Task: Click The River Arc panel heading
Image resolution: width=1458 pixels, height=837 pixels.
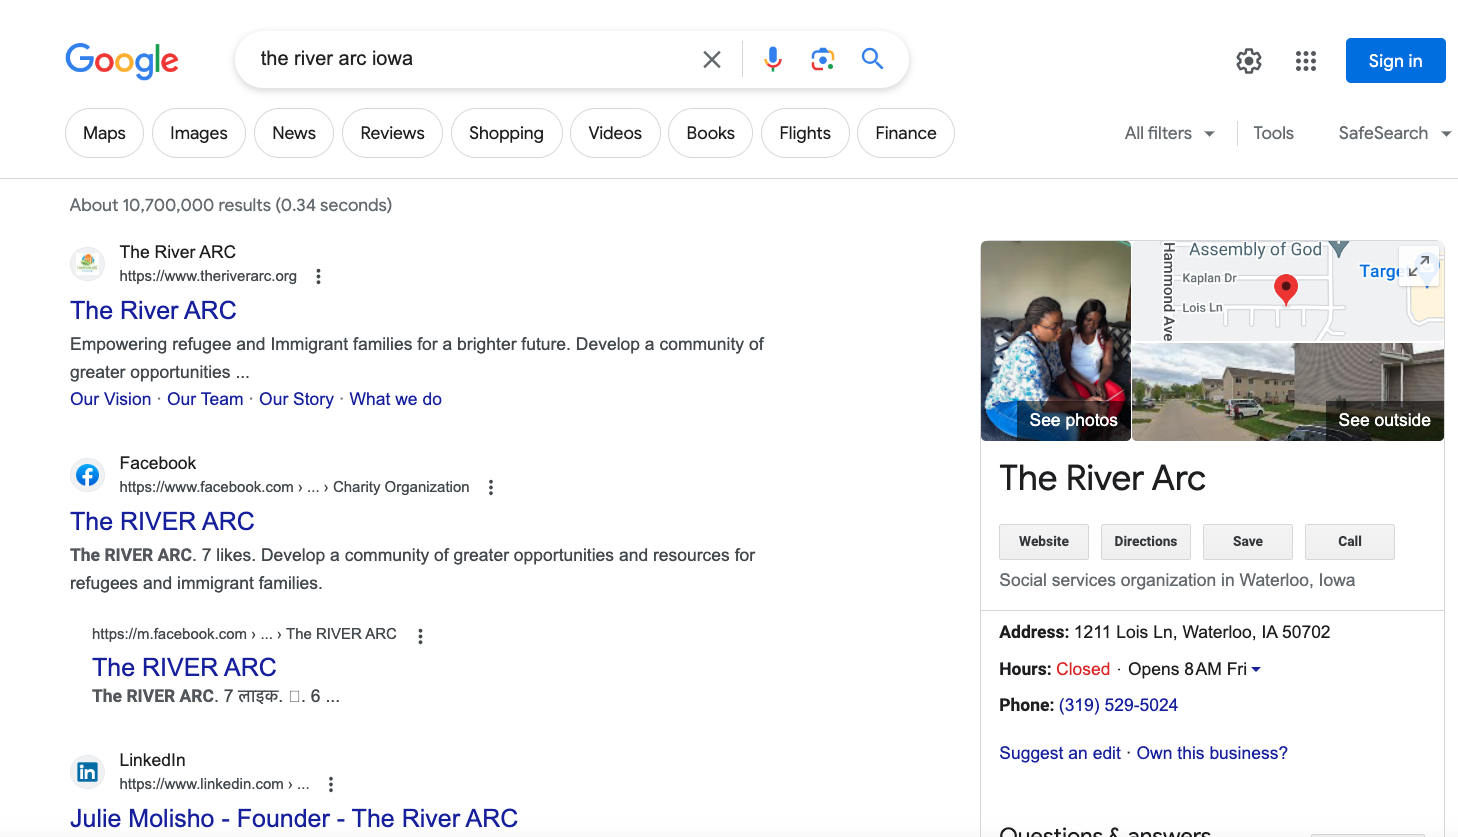Action: pyautogui.click(x=1102, y=478)
